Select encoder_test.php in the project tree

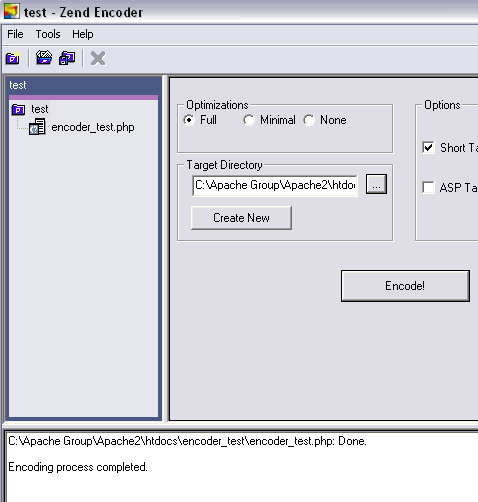pyautogui.click(x=93, y=127)
